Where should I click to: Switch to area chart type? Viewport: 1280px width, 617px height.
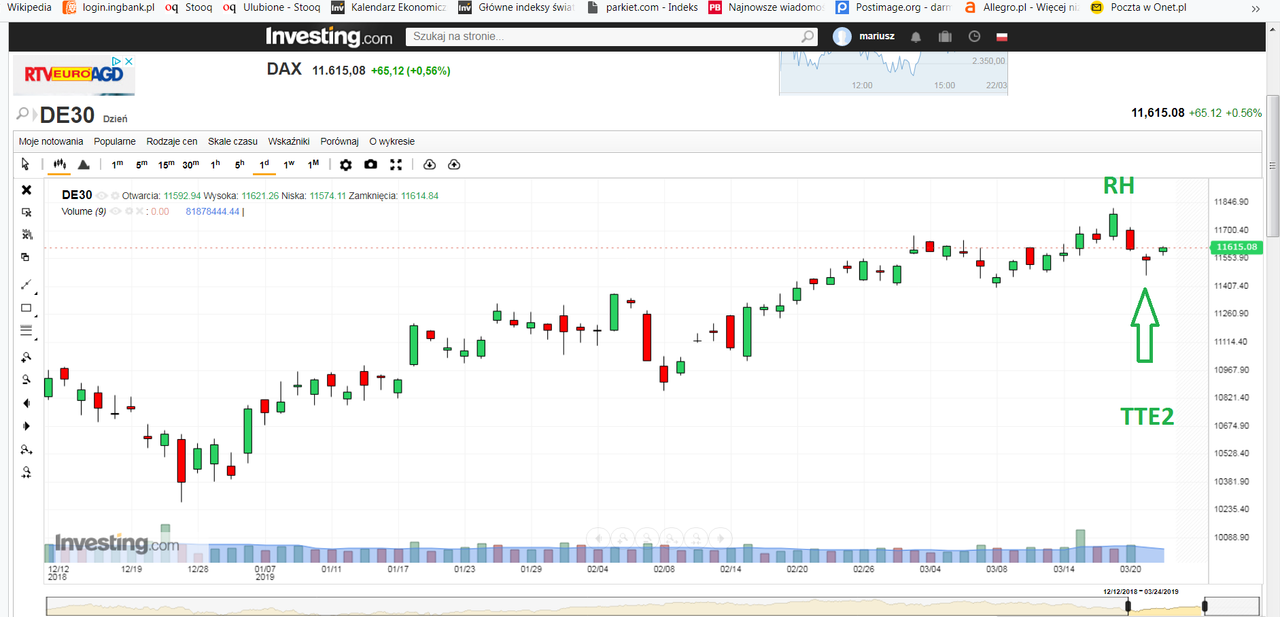pyautogui.click(x=84, y=164)
